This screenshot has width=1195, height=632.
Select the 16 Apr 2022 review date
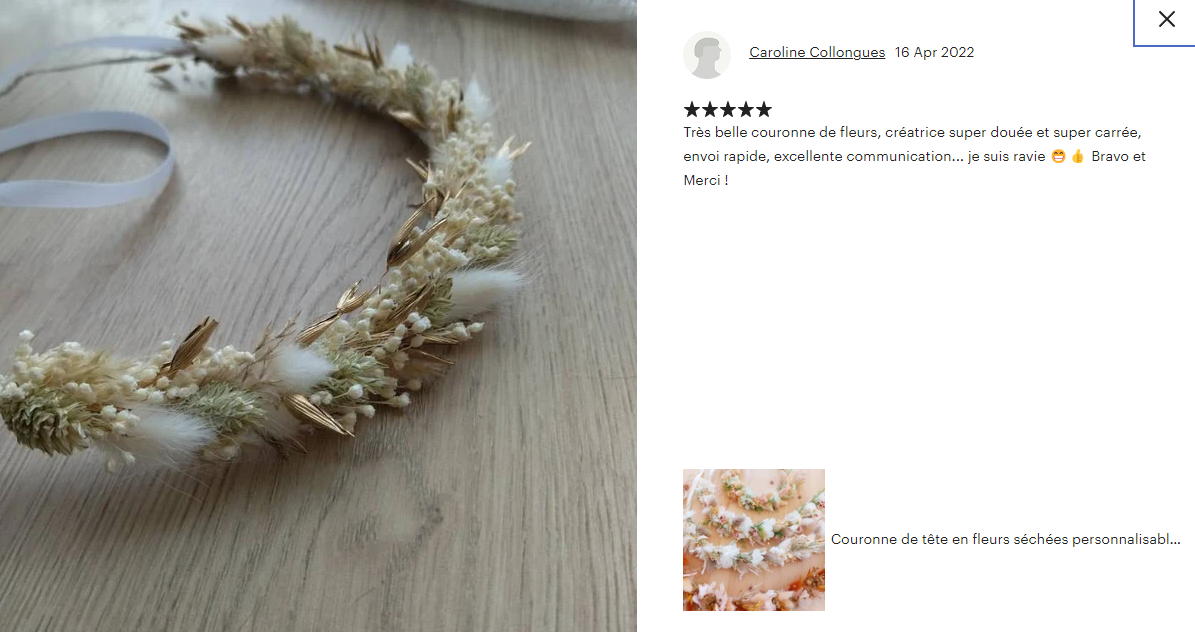tap(934, 52)
